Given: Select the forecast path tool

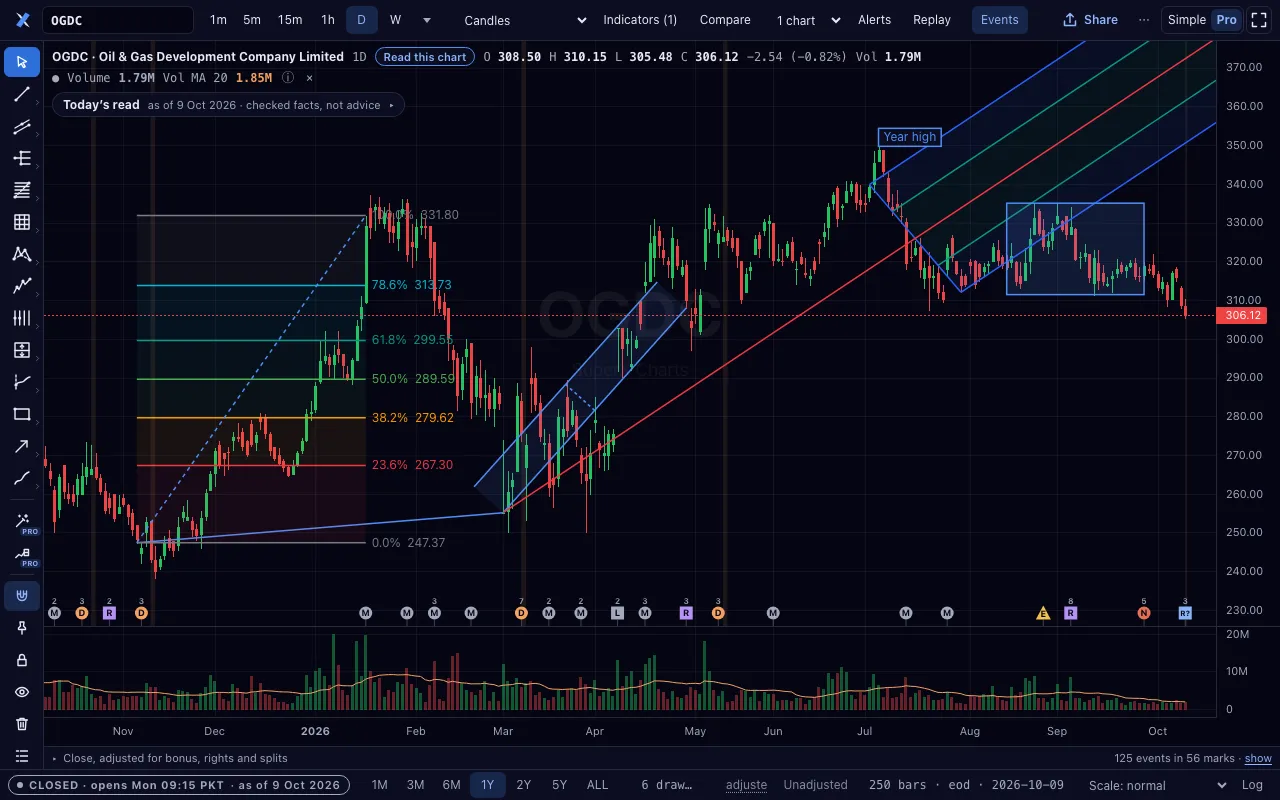Looking at the screenshot, I should [x=22, y=382].
